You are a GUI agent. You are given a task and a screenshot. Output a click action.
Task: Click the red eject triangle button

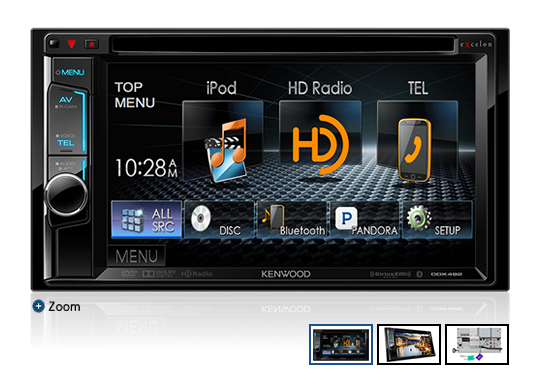72,44
